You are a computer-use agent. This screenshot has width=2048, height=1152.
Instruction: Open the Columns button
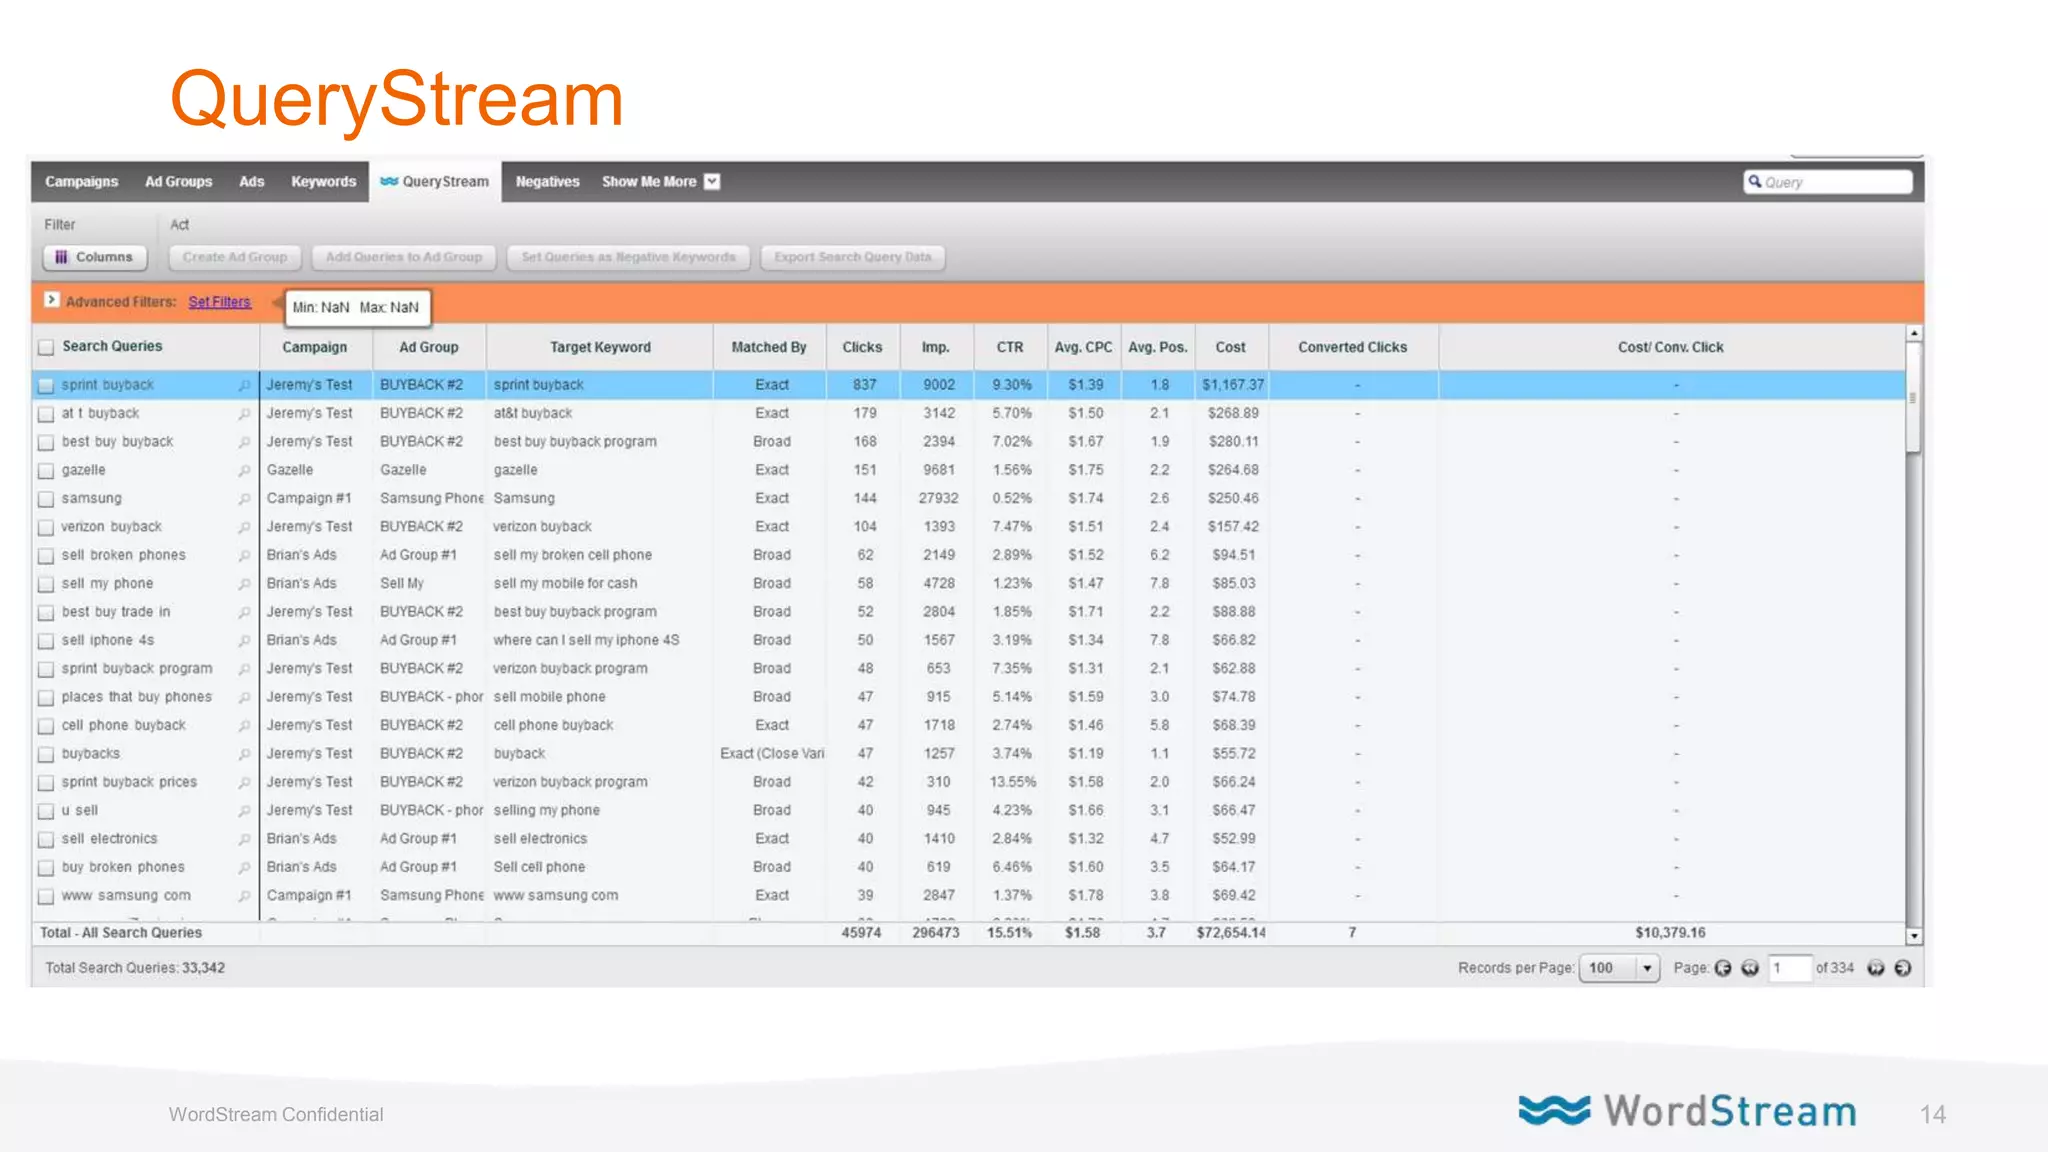(x=95, y=257)
